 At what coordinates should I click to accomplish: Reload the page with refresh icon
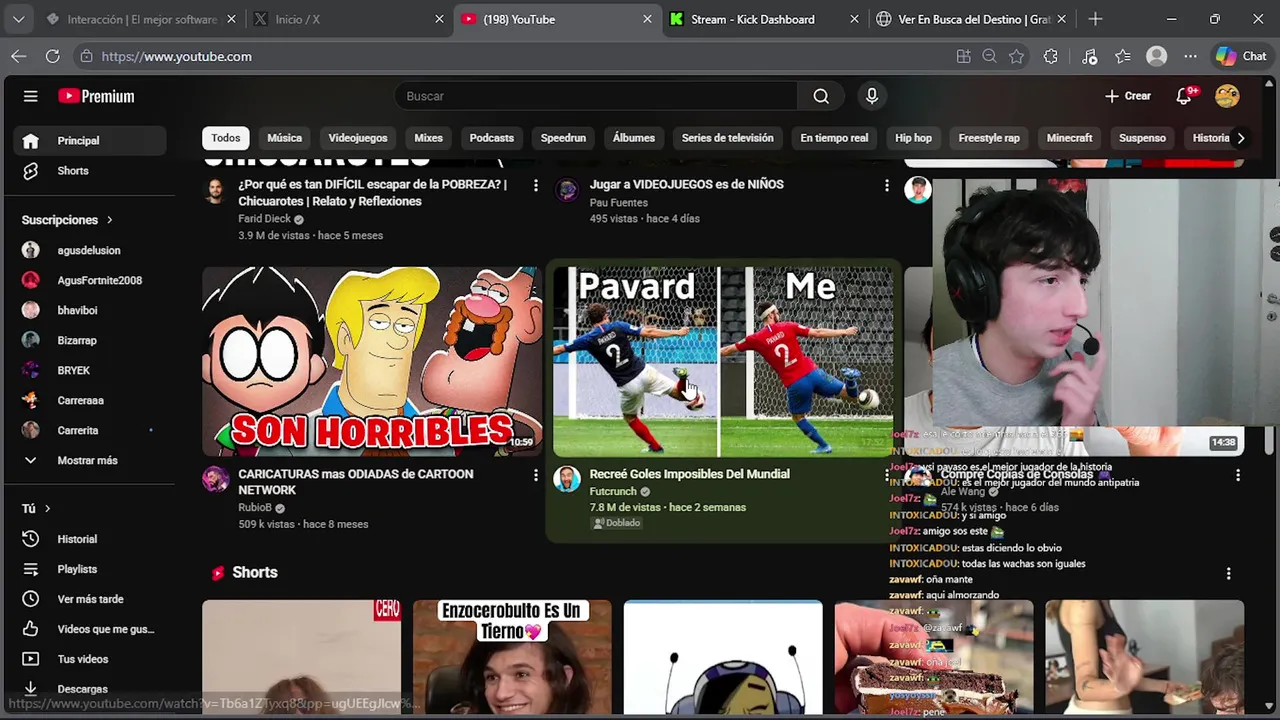(52, 56)
